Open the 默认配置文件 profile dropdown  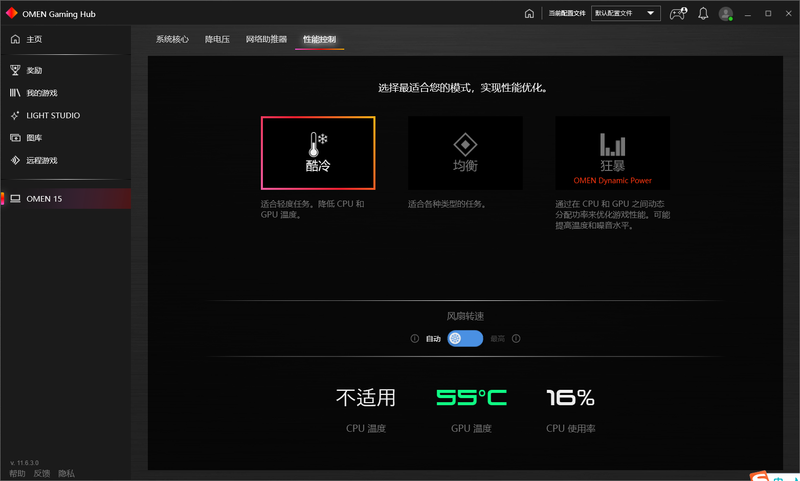click(x=626, y=14)
